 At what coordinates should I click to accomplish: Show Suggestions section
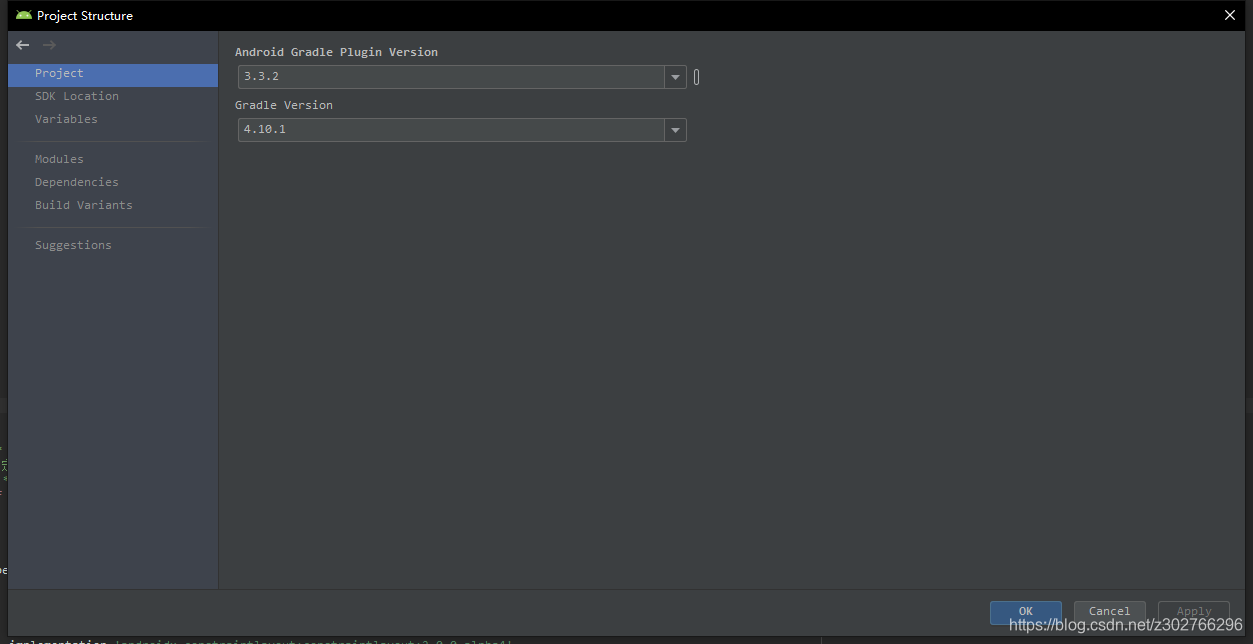pos(73,245)
